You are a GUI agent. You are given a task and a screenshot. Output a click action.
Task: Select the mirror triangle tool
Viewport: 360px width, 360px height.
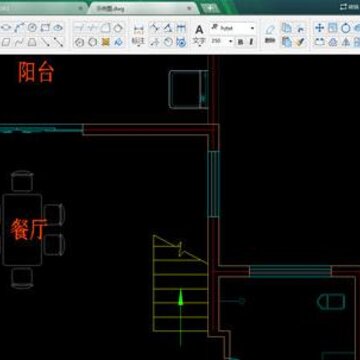point(346,42)
